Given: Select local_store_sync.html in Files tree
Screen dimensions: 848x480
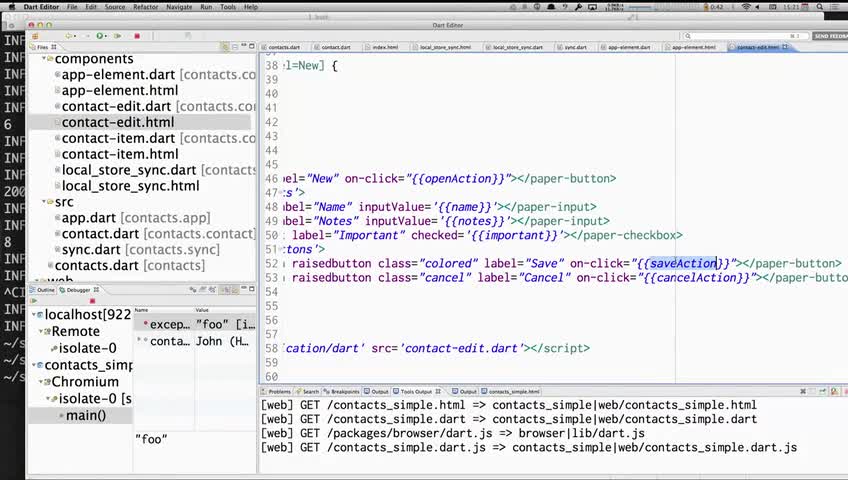Looking at the screenshot, I should pyautogui.click(x=130, y=186).
